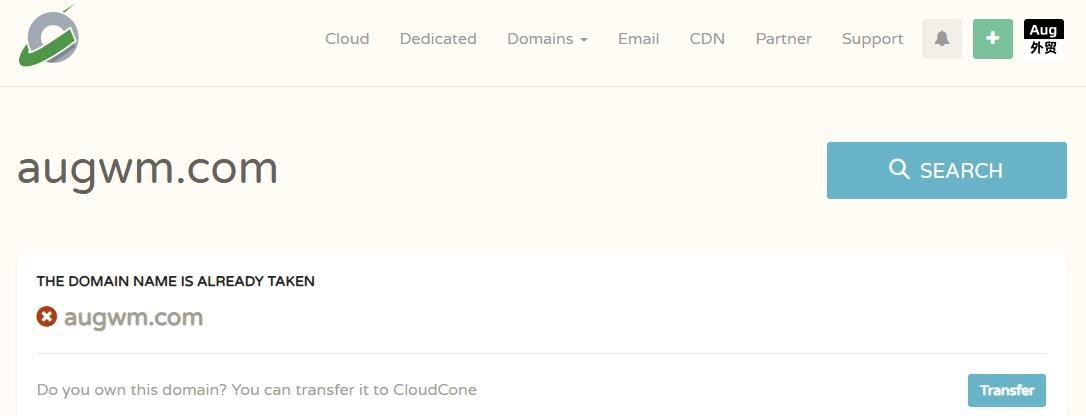Click the CloudCone logo
The height and width of the screenshot is (416, 1086).
click(x=48, y=36)
